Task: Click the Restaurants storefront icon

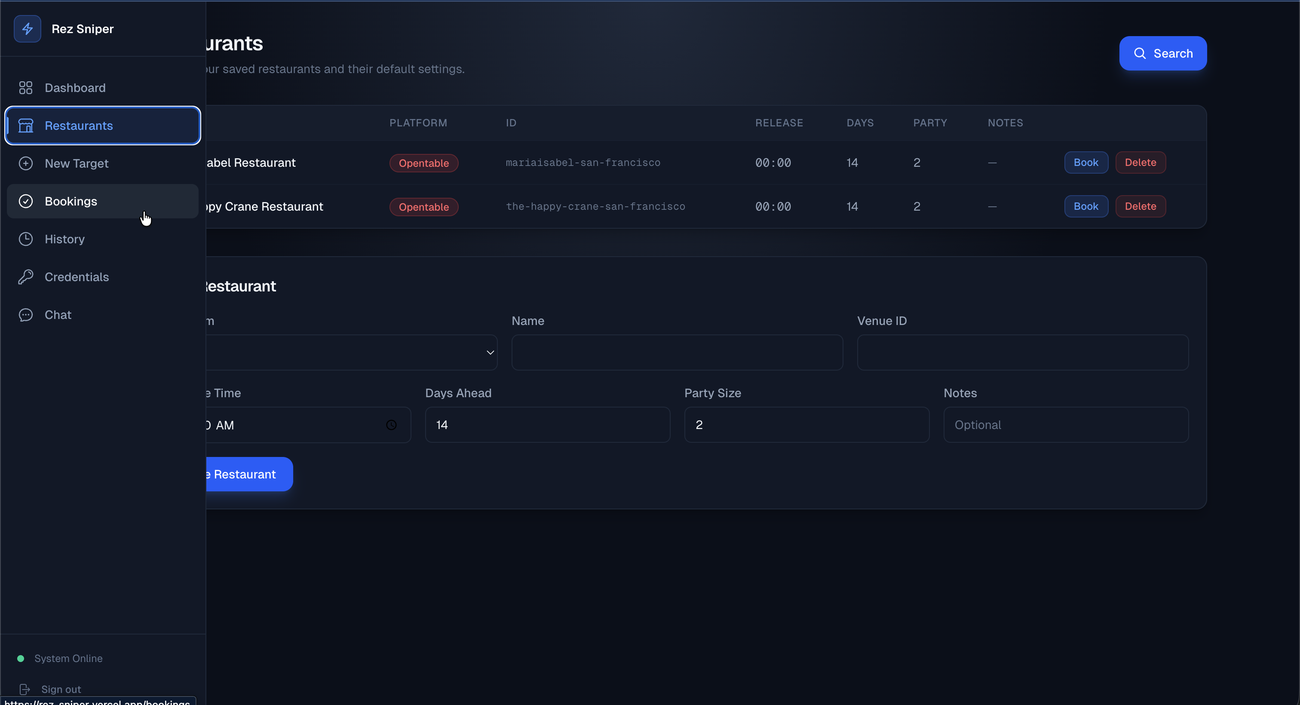Action: click(x=26, y=126)
